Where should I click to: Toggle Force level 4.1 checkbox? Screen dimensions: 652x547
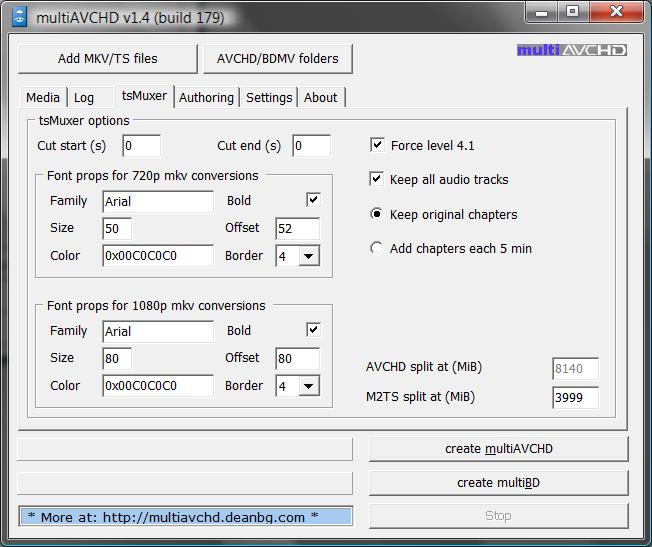coord(377,145)
